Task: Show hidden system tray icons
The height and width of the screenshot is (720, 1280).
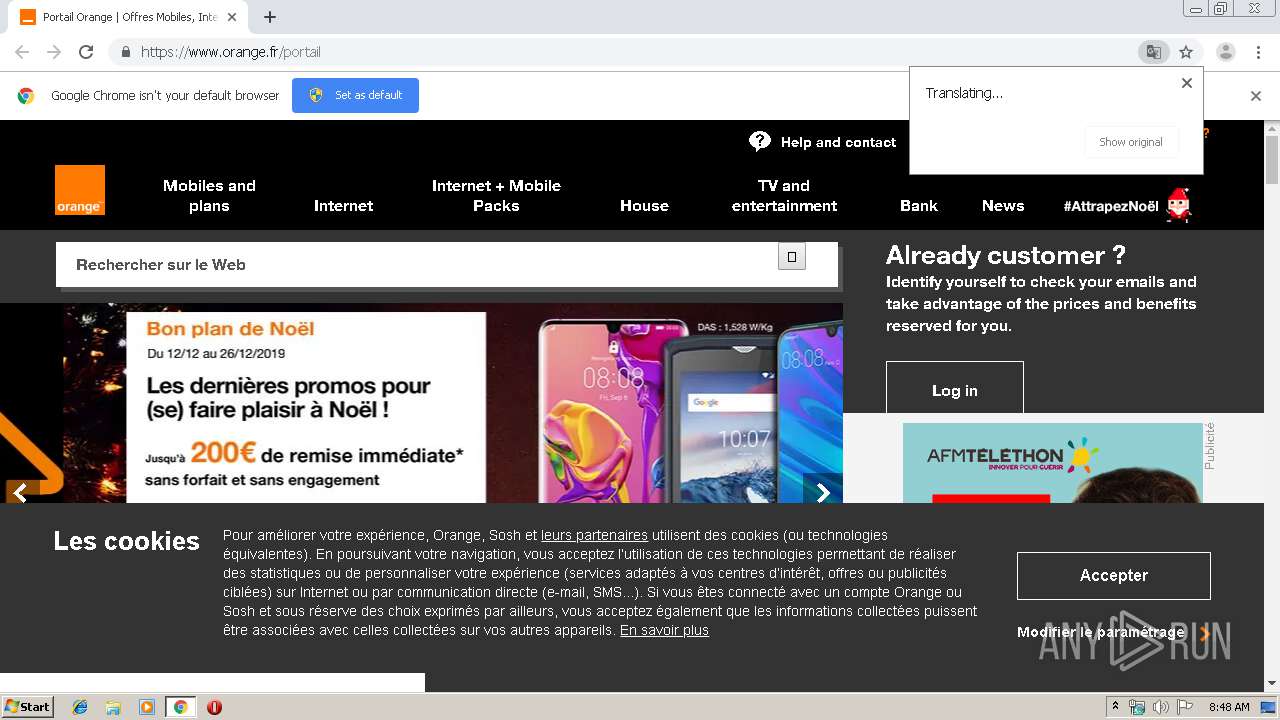Action: click(1115, 707)
